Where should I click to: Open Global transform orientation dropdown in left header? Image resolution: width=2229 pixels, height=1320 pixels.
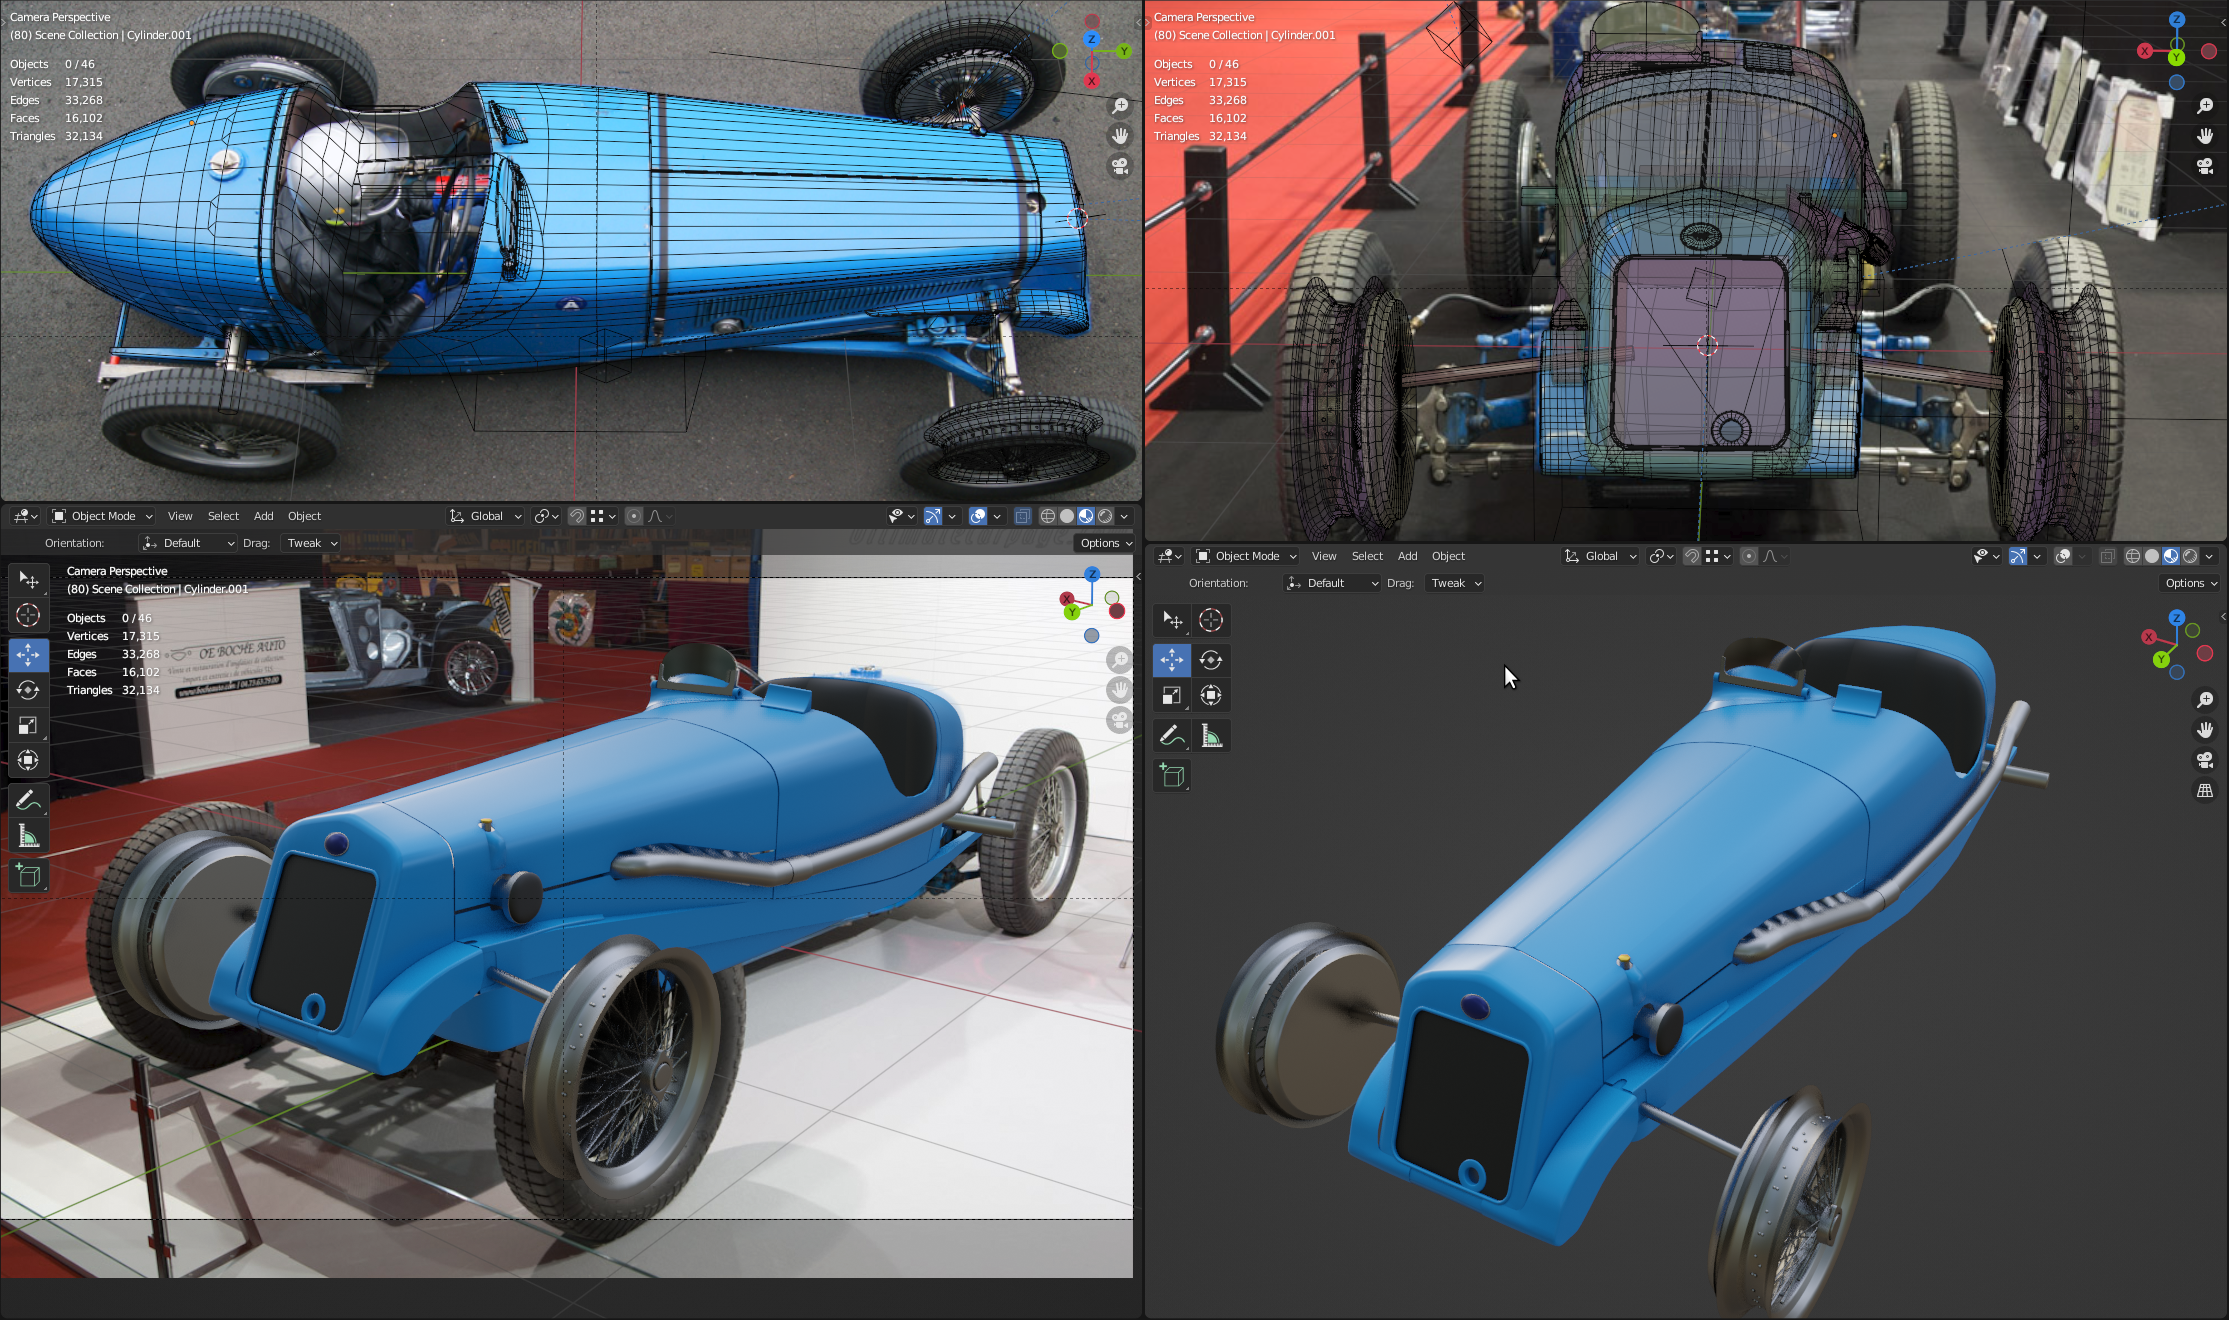click(x=486, y=516)
